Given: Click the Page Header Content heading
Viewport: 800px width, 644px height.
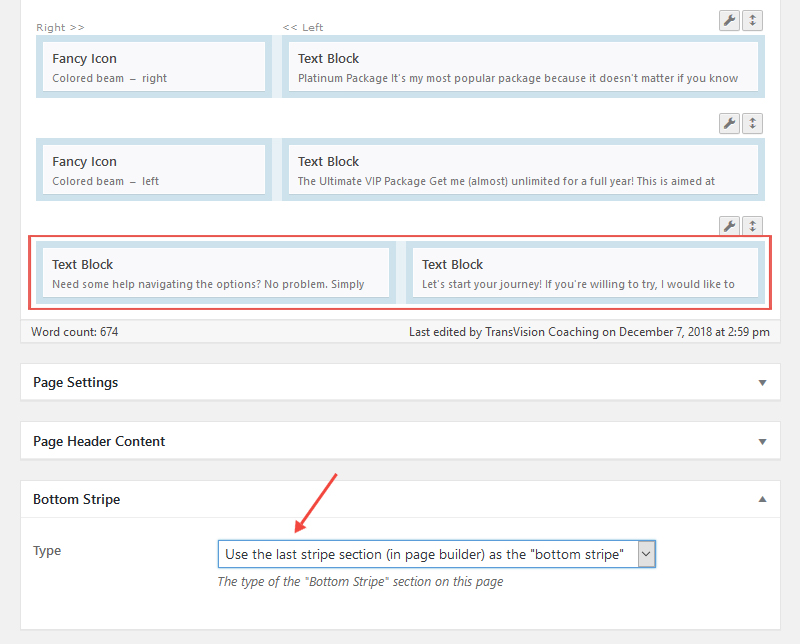Looking at the screenshot, I should coord(99,441).
